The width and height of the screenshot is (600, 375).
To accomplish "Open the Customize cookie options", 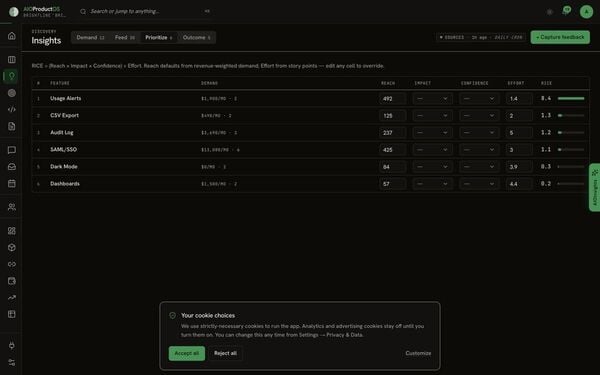I will [x=418, y=353].
